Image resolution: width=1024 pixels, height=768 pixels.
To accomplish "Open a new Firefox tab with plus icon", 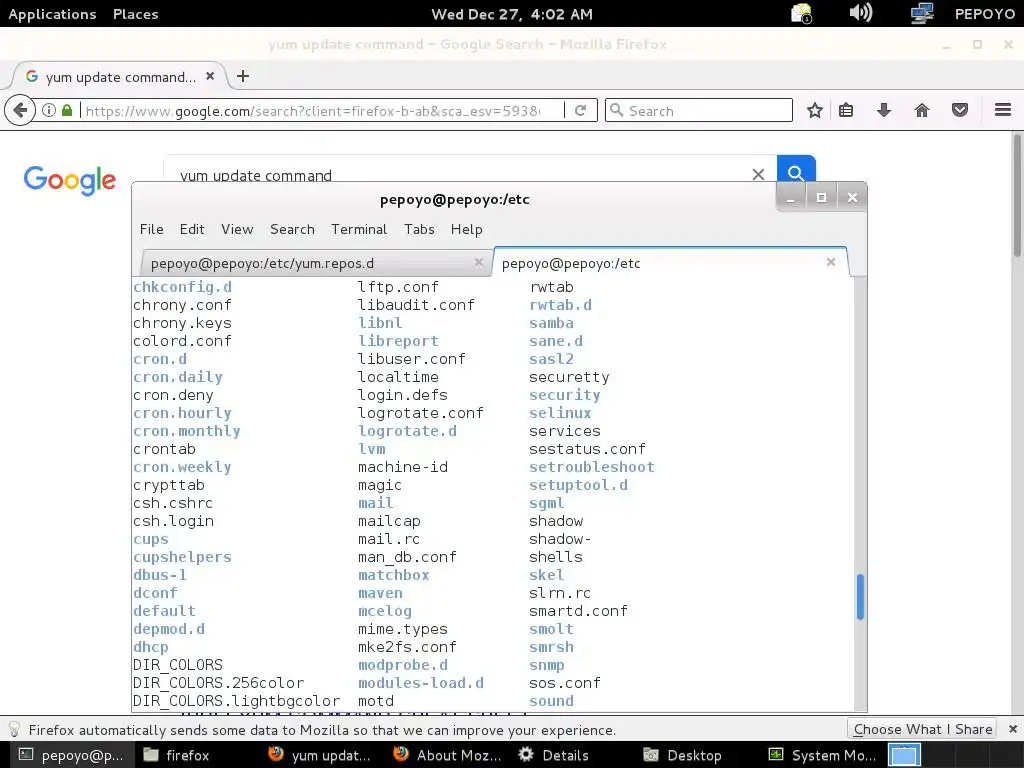I will pos(243,76).
